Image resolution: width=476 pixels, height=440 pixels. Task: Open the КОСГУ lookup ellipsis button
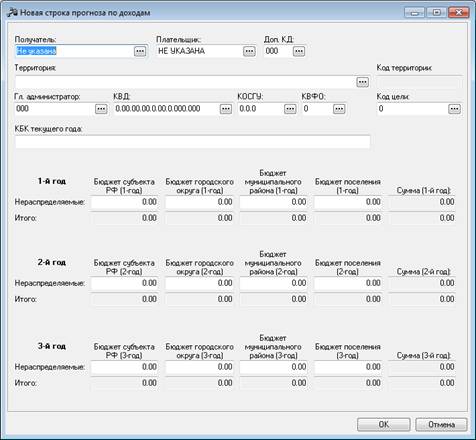[290, 109]
